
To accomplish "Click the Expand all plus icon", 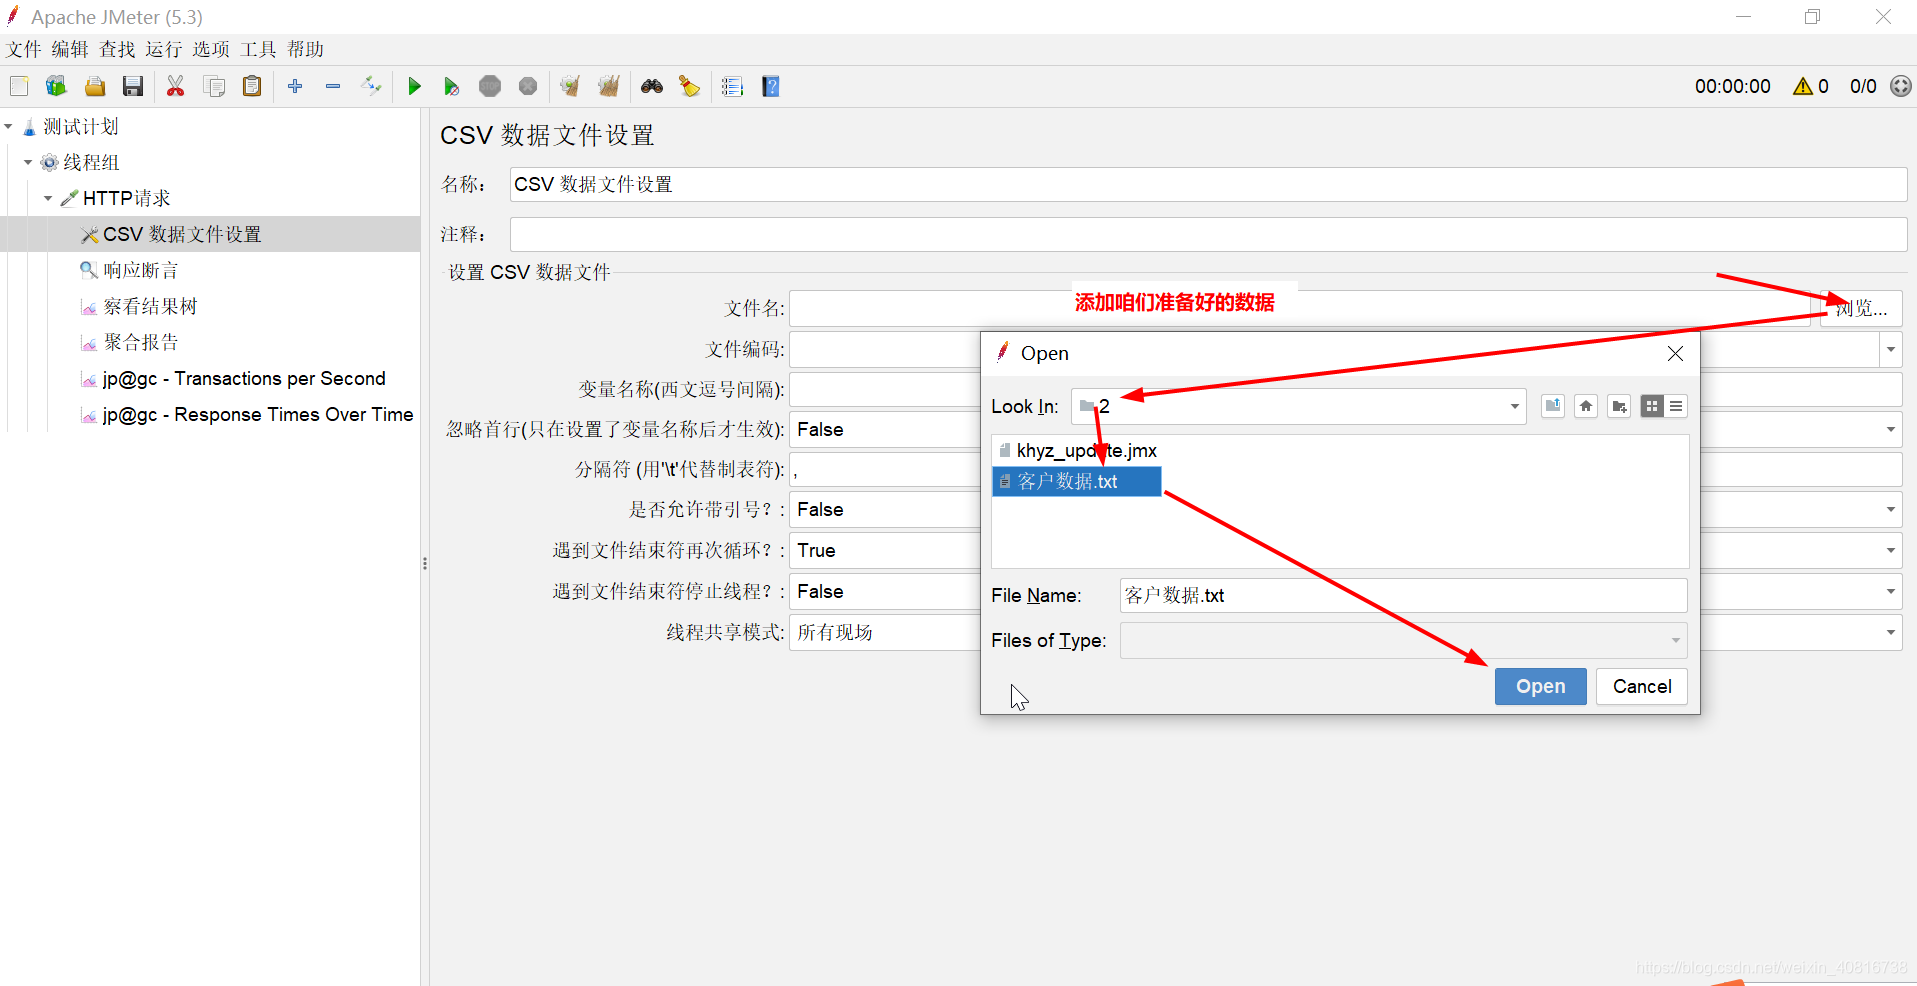I will (x=295, y=87).
